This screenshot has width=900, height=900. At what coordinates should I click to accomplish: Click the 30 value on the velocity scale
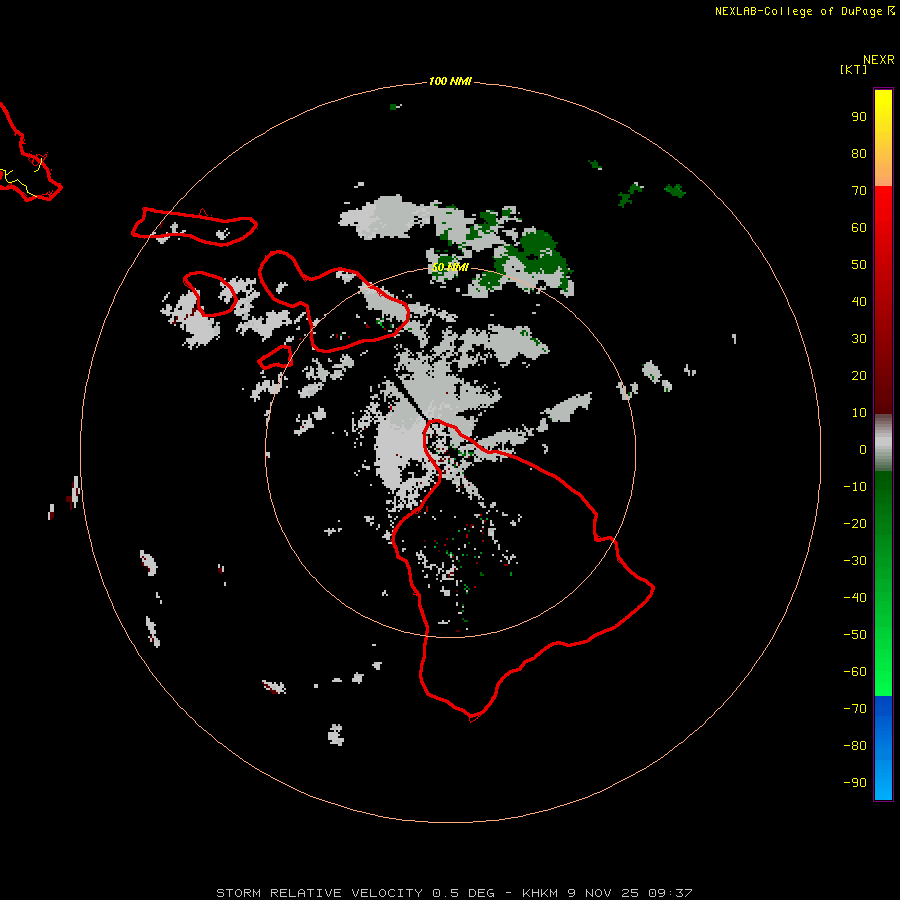click(x=859, y=339)
